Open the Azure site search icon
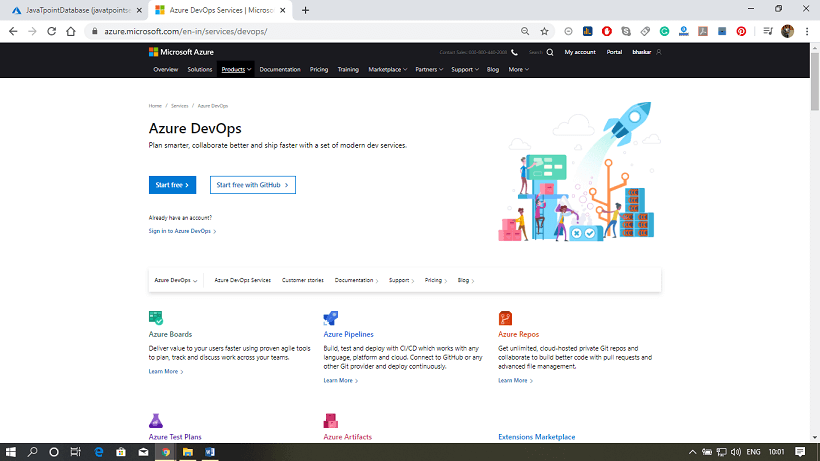The height and width of the screenshot is (461, 820). coord(550,52)
